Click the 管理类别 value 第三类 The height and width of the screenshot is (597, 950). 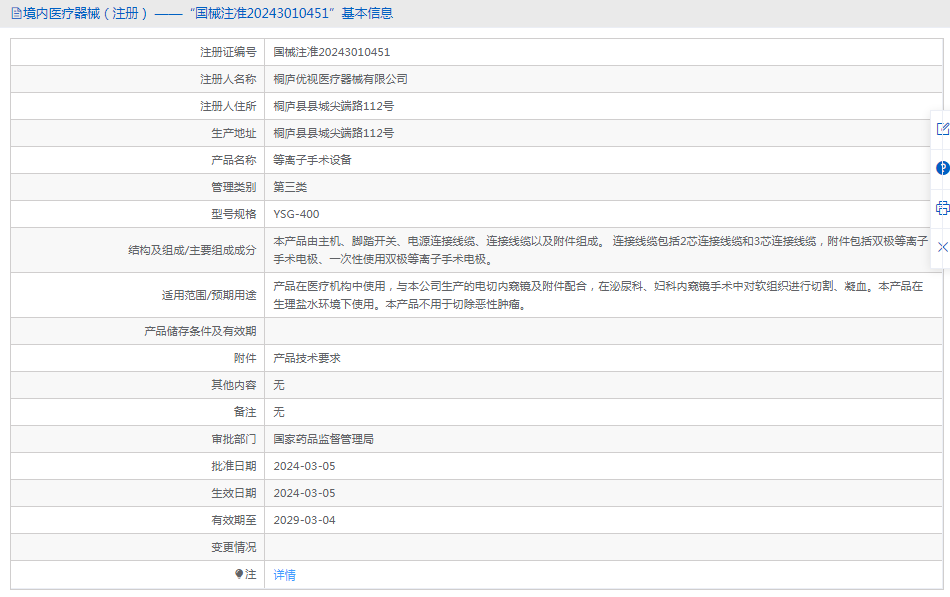click(290, 187)
